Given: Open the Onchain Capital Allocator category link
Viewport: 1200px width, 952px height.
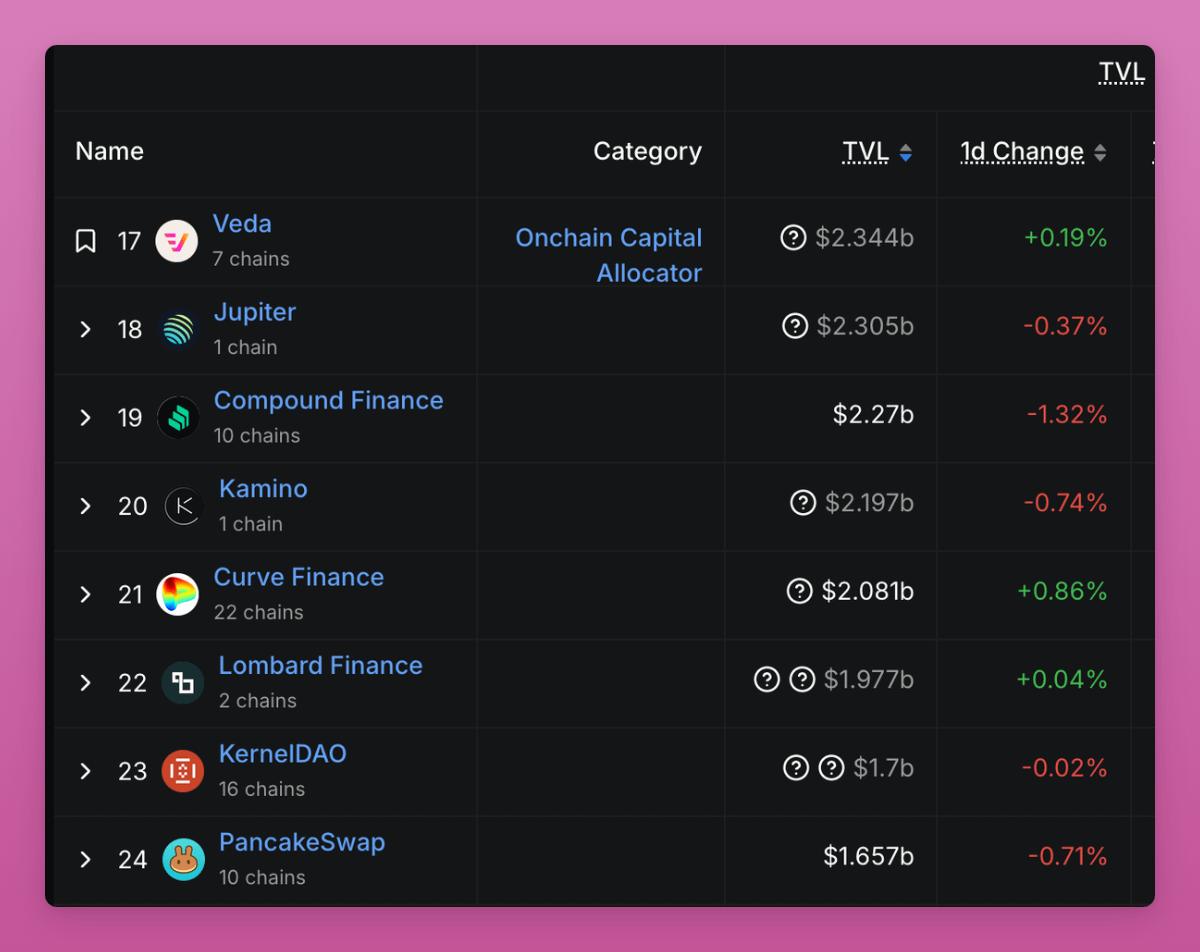Looking at the screenshot, I should point(609,255).
